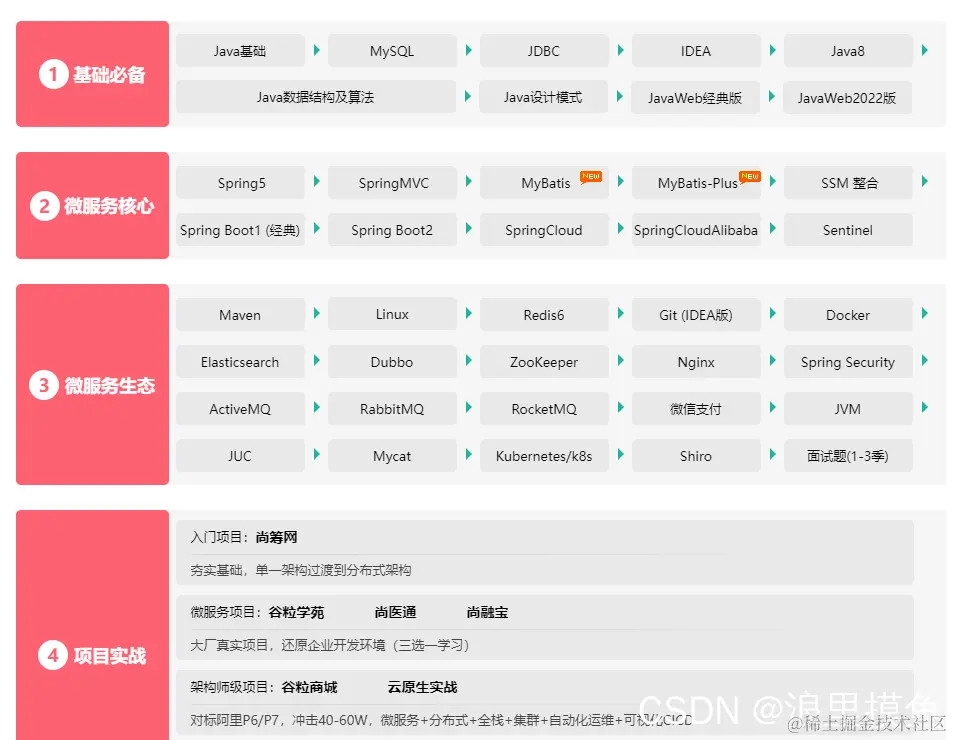Open the SpringMVC course
This screenshot has width=953, height=740.
(392, 183)
